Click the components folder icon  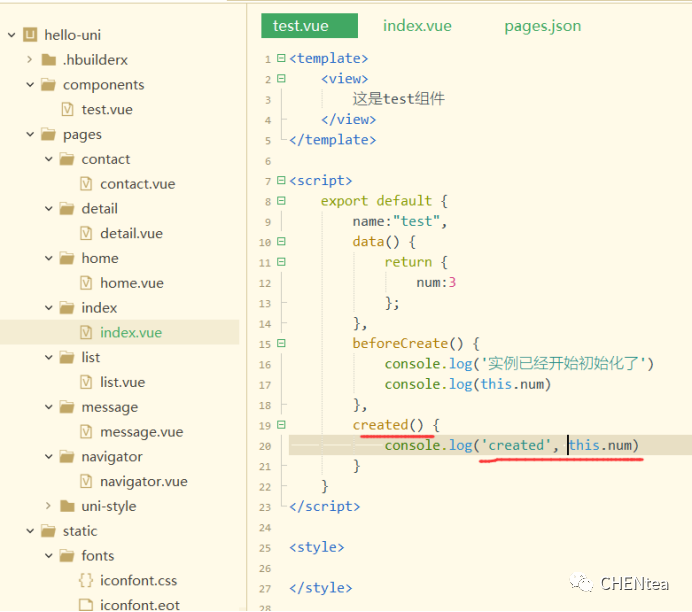click(49, 85)
